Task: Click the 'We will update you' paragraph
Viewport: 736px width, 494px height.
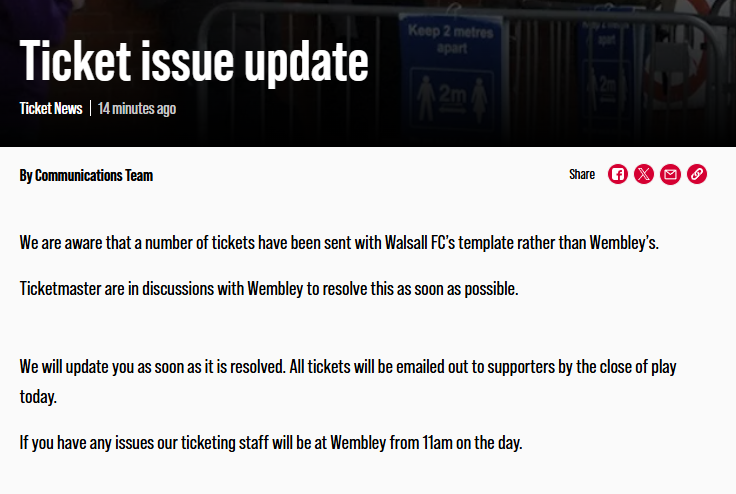Action: [348, 381]
